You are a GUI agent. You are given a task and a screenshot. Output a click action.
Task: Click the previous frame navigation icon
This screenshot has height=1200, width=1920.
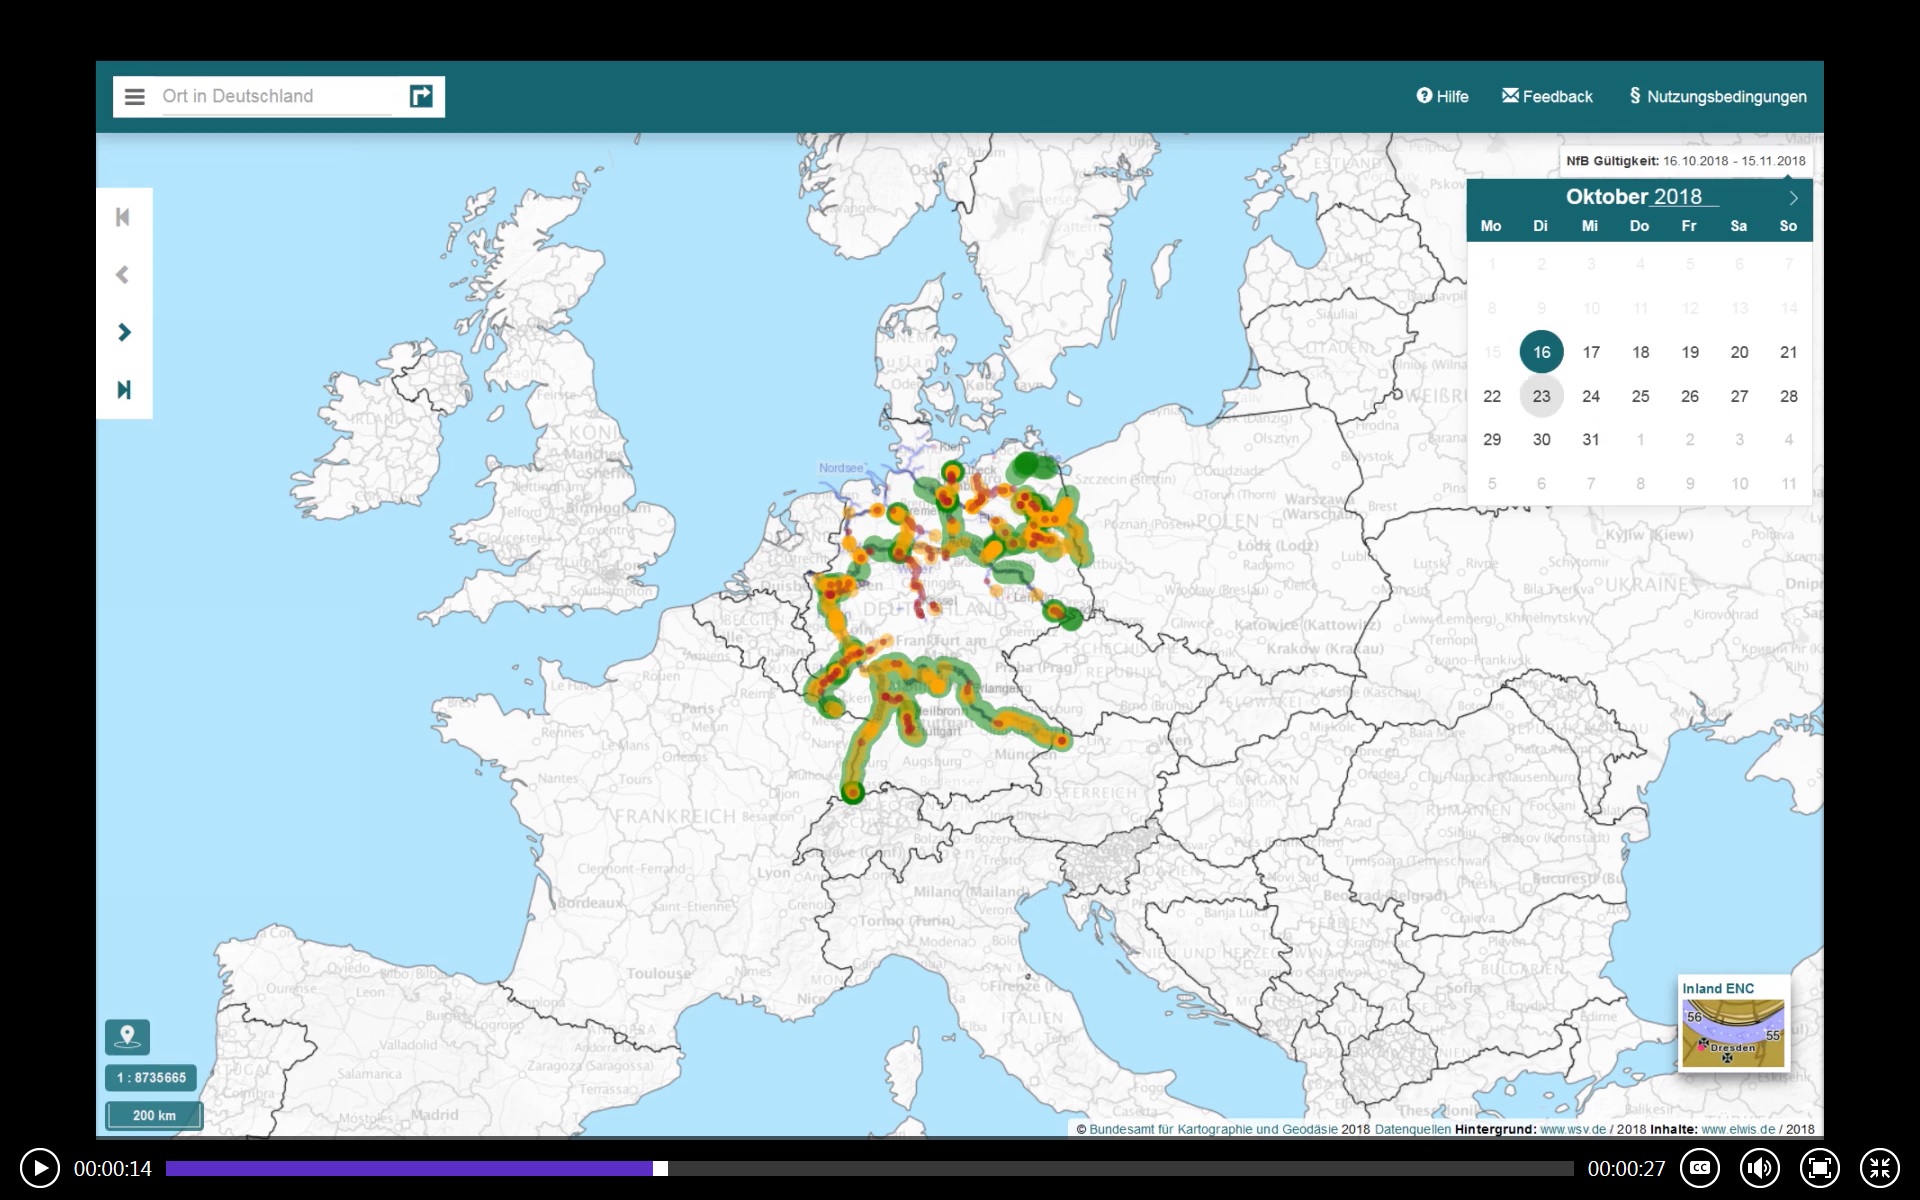coord(123,274)
